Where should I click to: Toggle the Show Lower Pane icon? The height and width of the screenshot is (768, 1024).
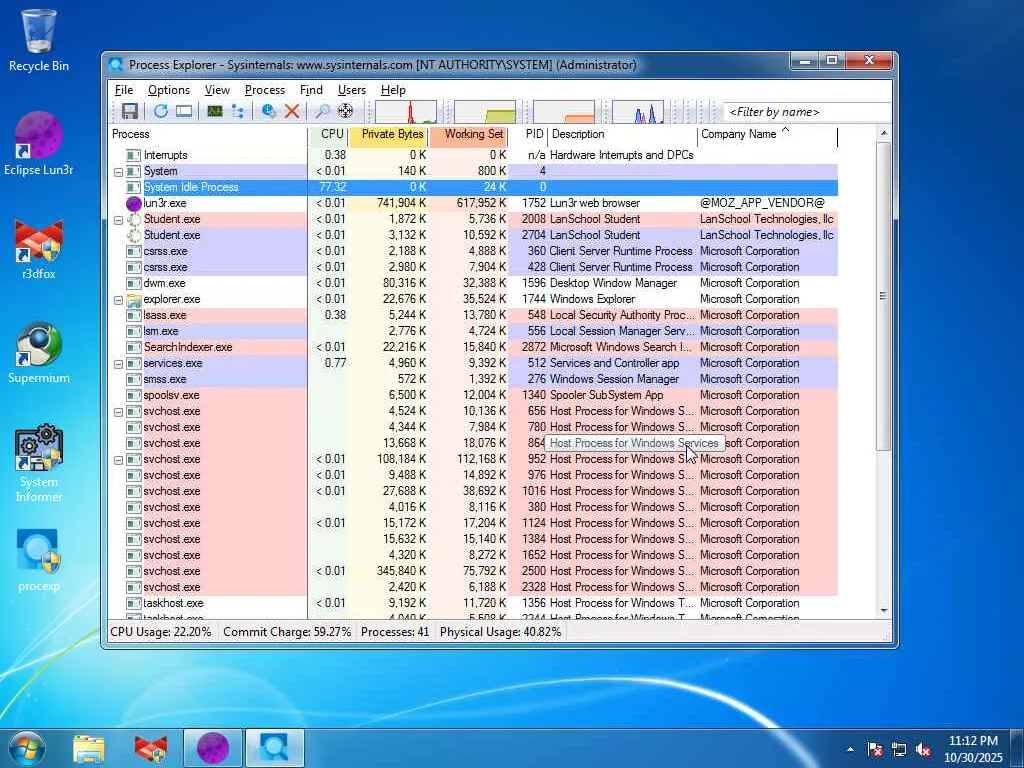point(184,111)
